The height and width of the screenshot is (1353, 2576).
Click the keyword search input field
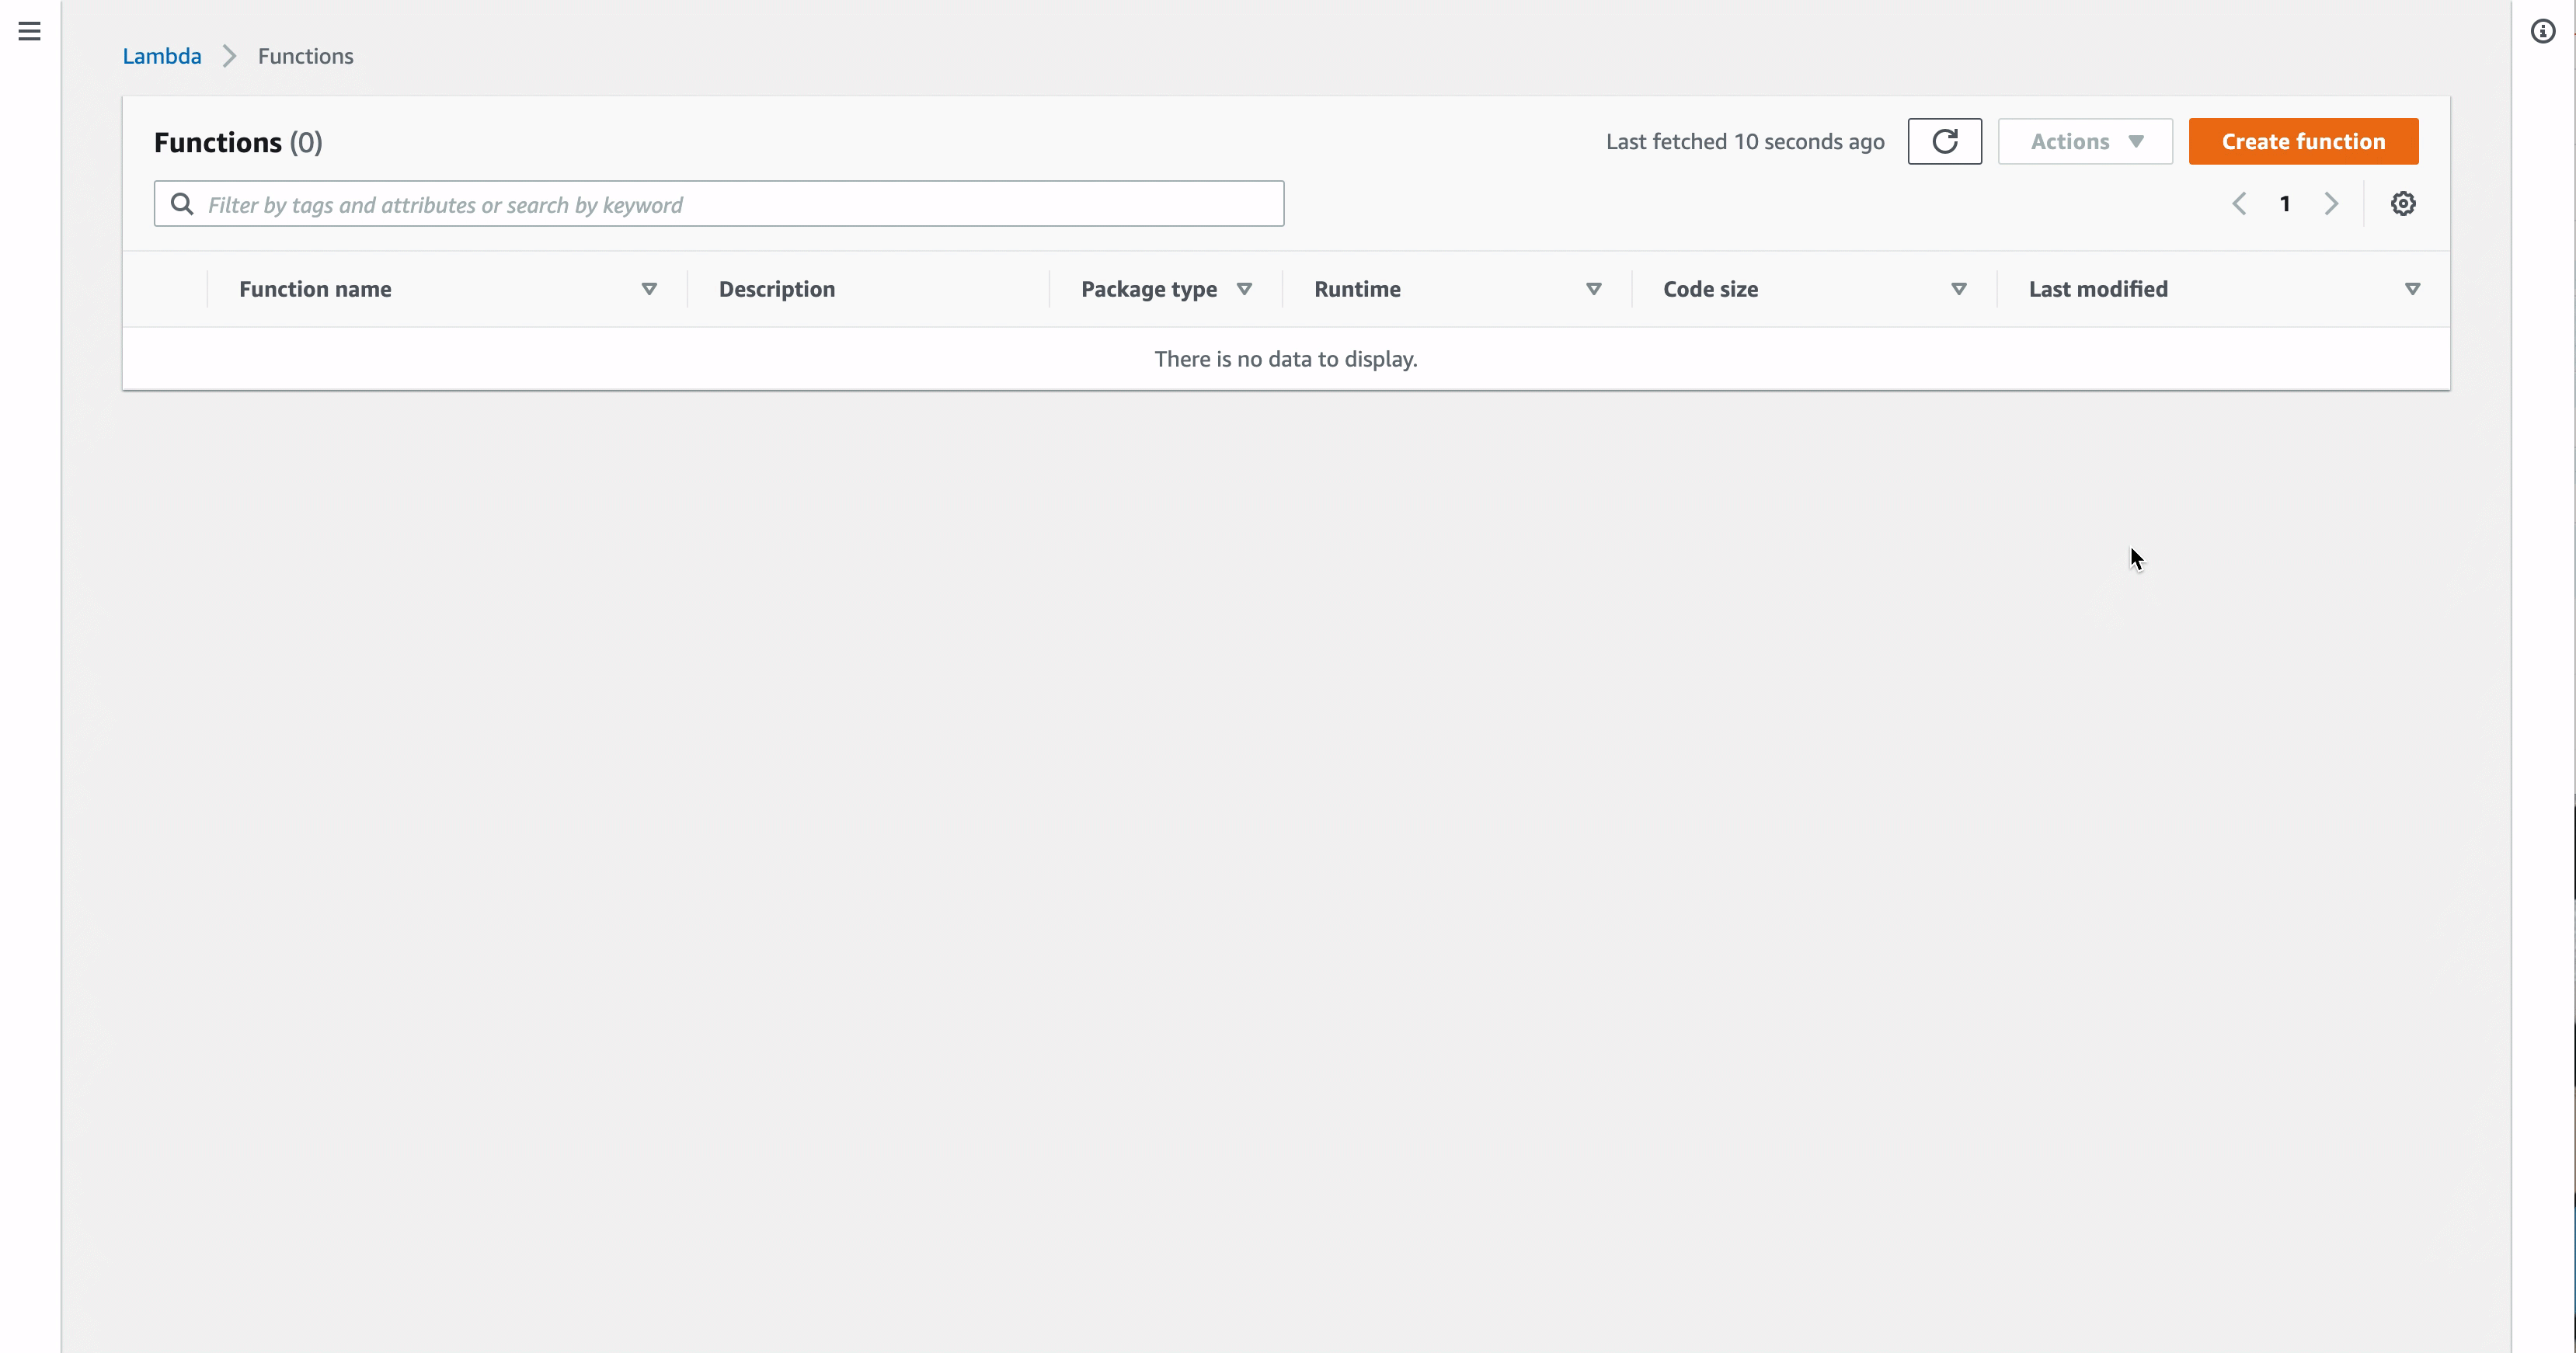click(x=719, y=204)
